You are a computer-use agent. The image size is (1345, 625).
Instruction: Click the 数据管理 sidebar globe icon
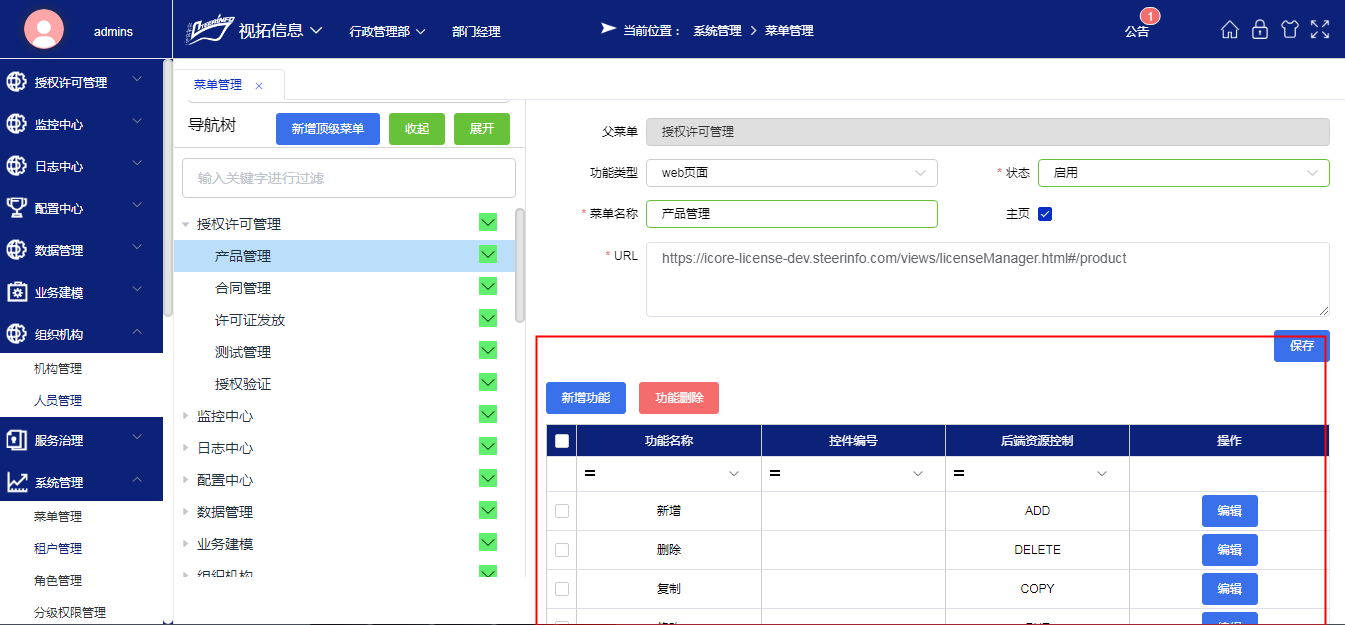point(17,250)
